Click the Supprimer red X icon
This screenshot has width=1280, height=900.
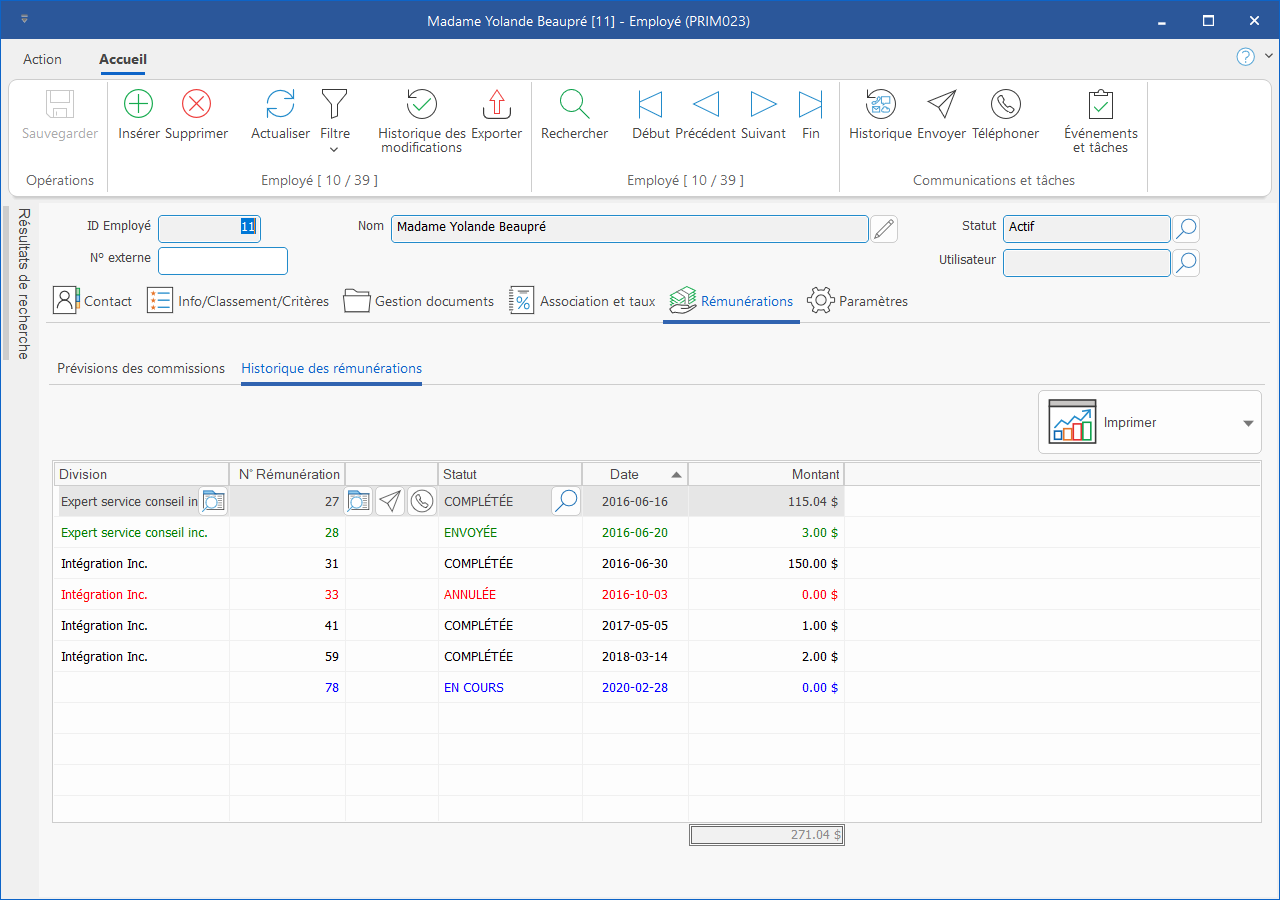point(196,105)
